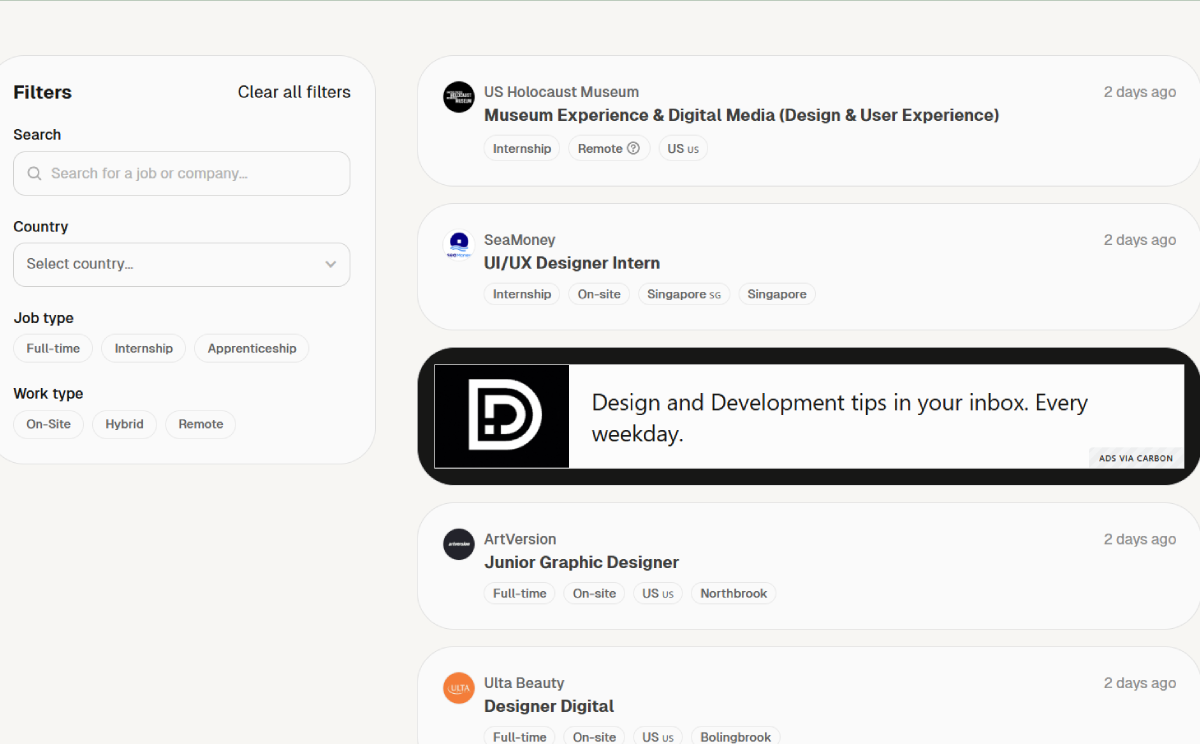Toggle the Apprenticeship job type filter

click(252, 348)
